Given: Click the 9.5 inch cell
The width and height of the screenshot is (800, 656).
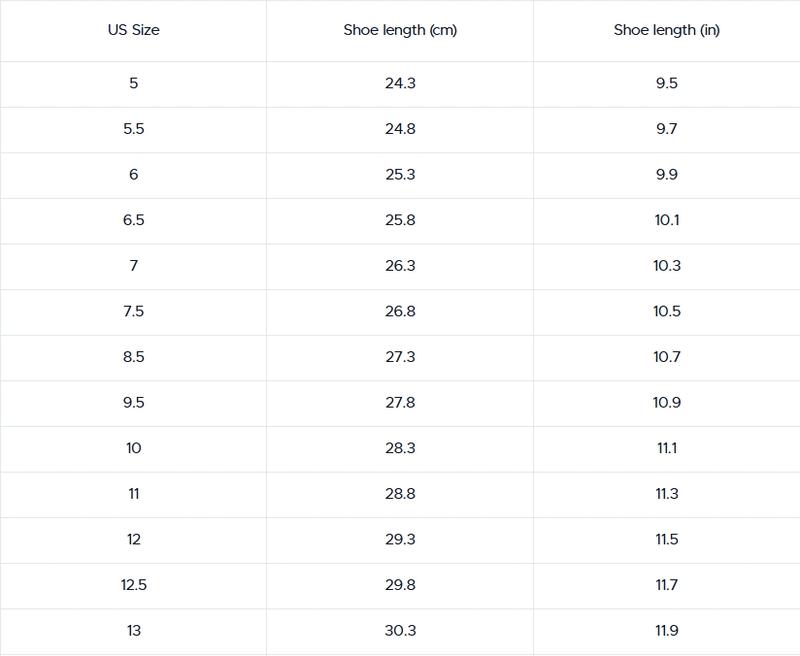Looking at the screenshot, I should [x=666, y=83].
